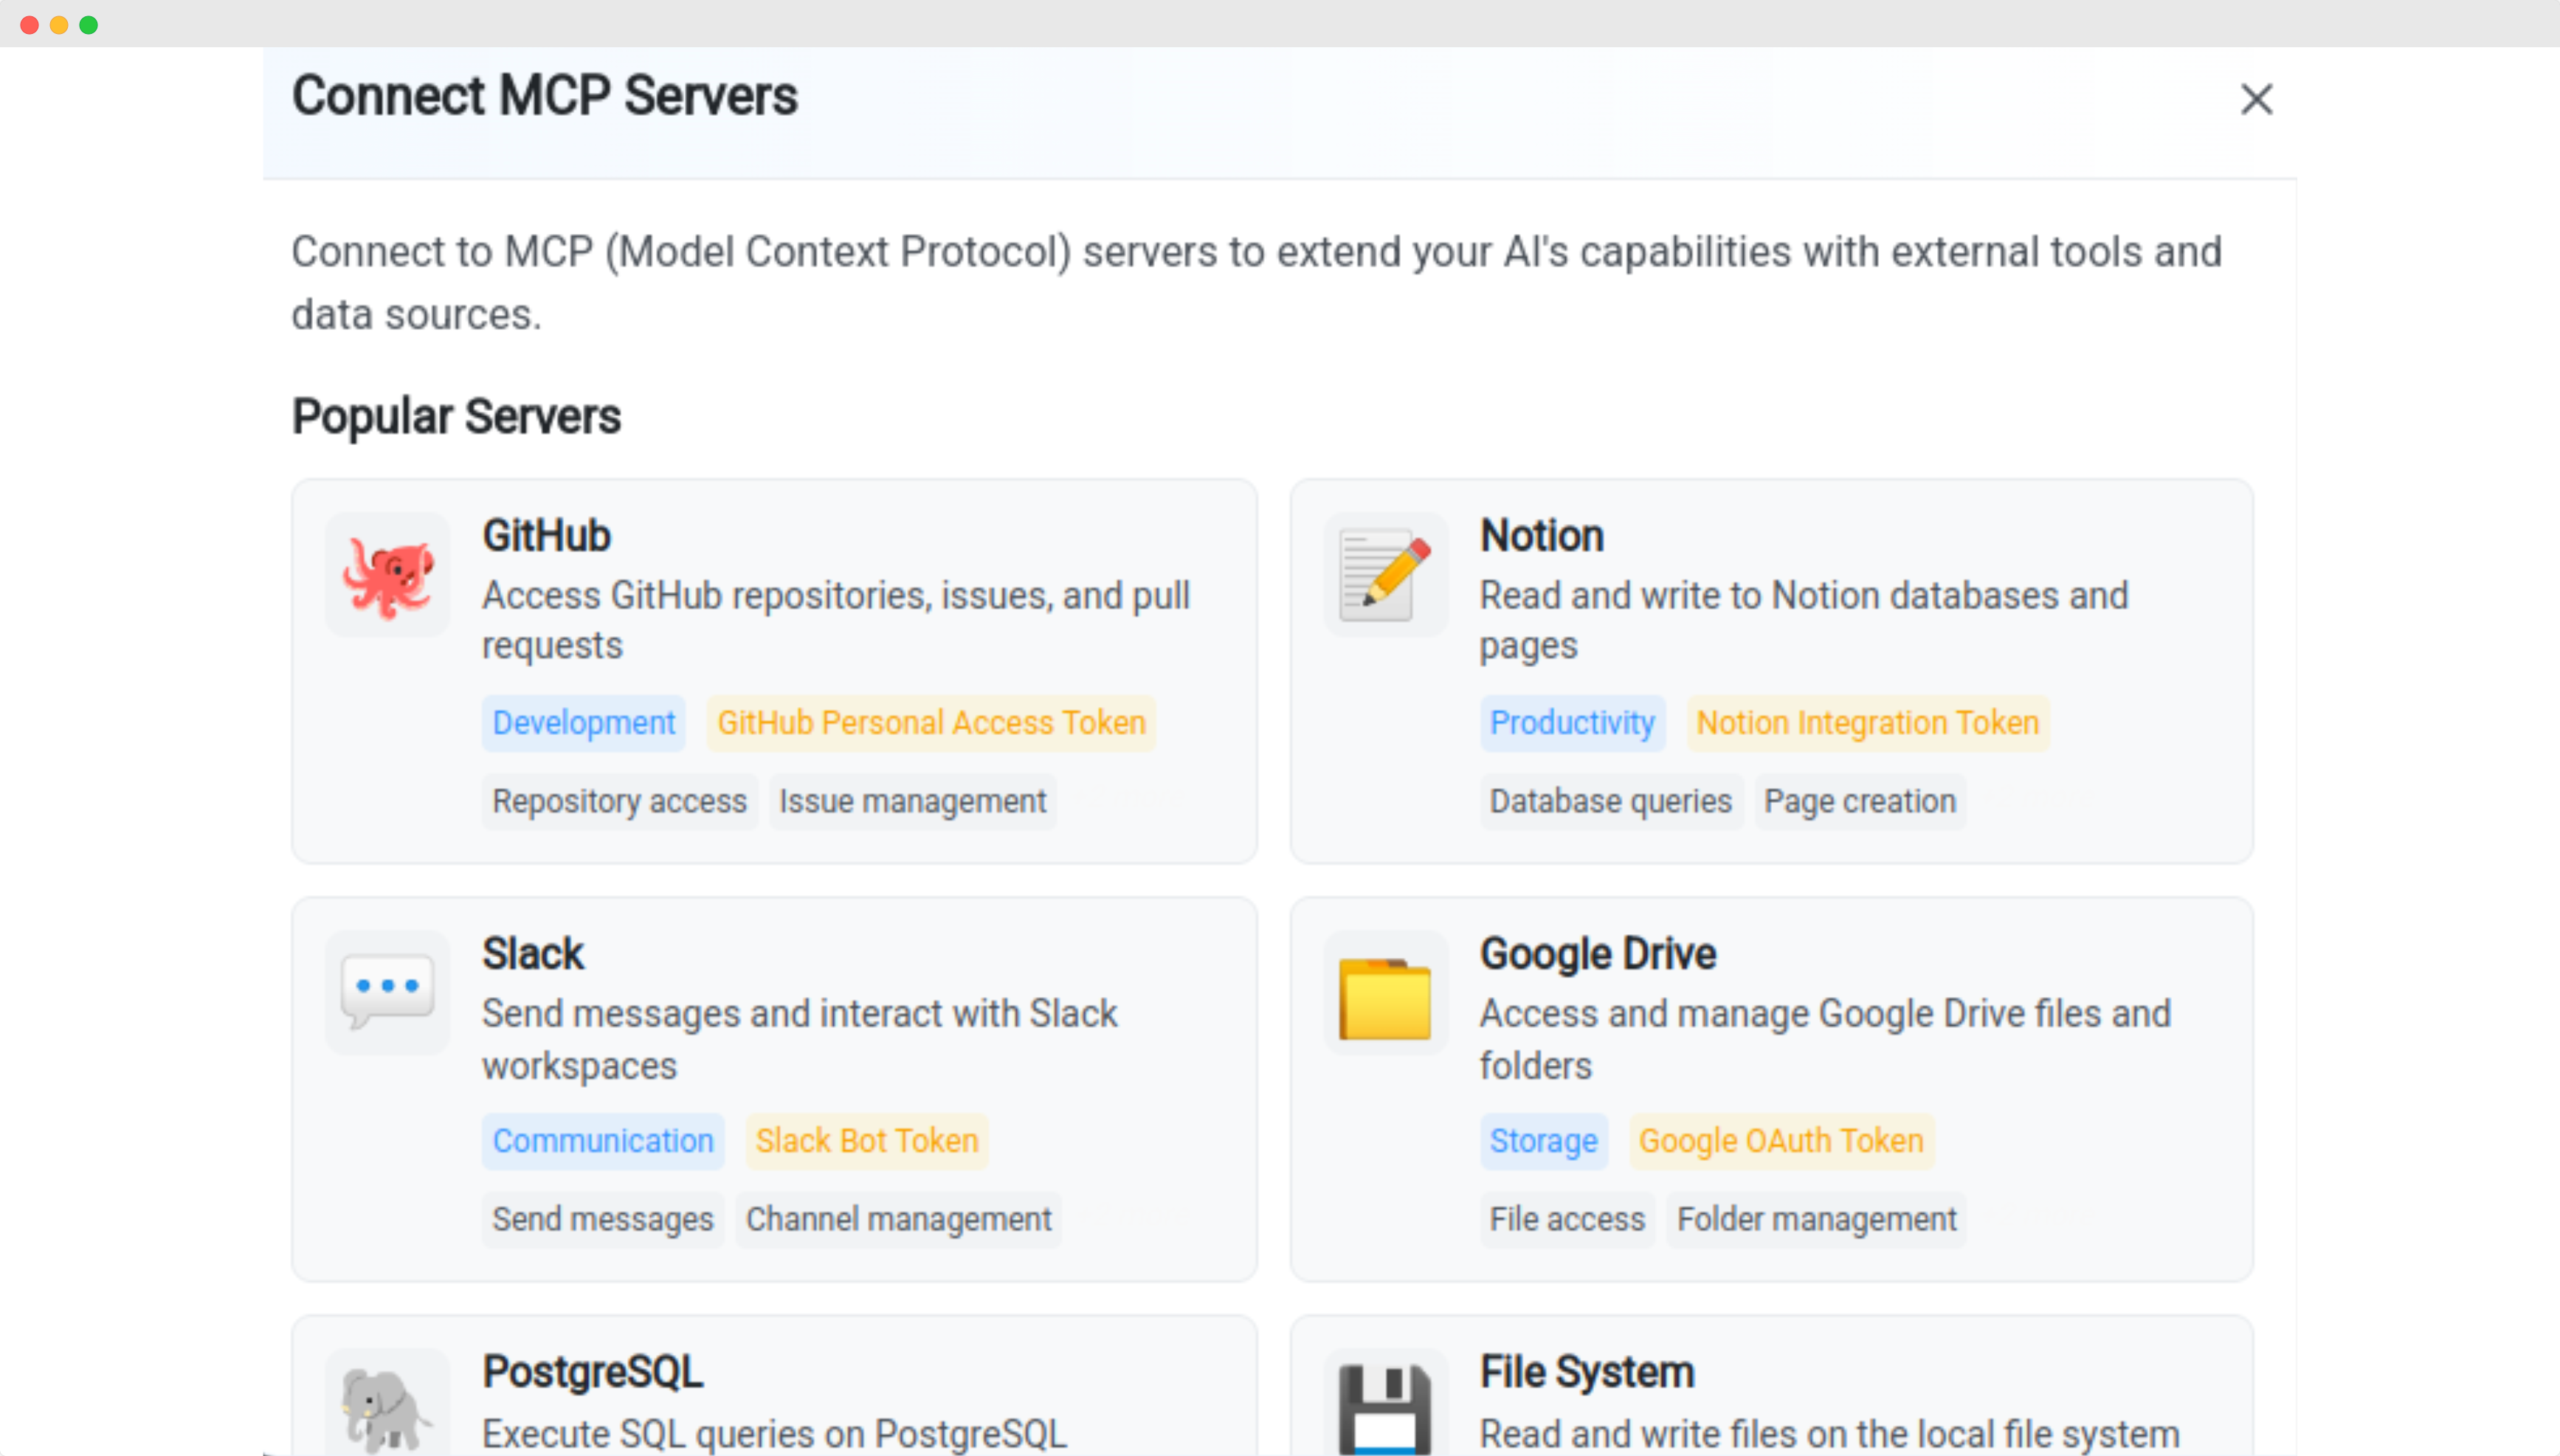The image size is (2560, 1456).
Task: Click the Google Drive folder icon
Action: (1385, 993)
